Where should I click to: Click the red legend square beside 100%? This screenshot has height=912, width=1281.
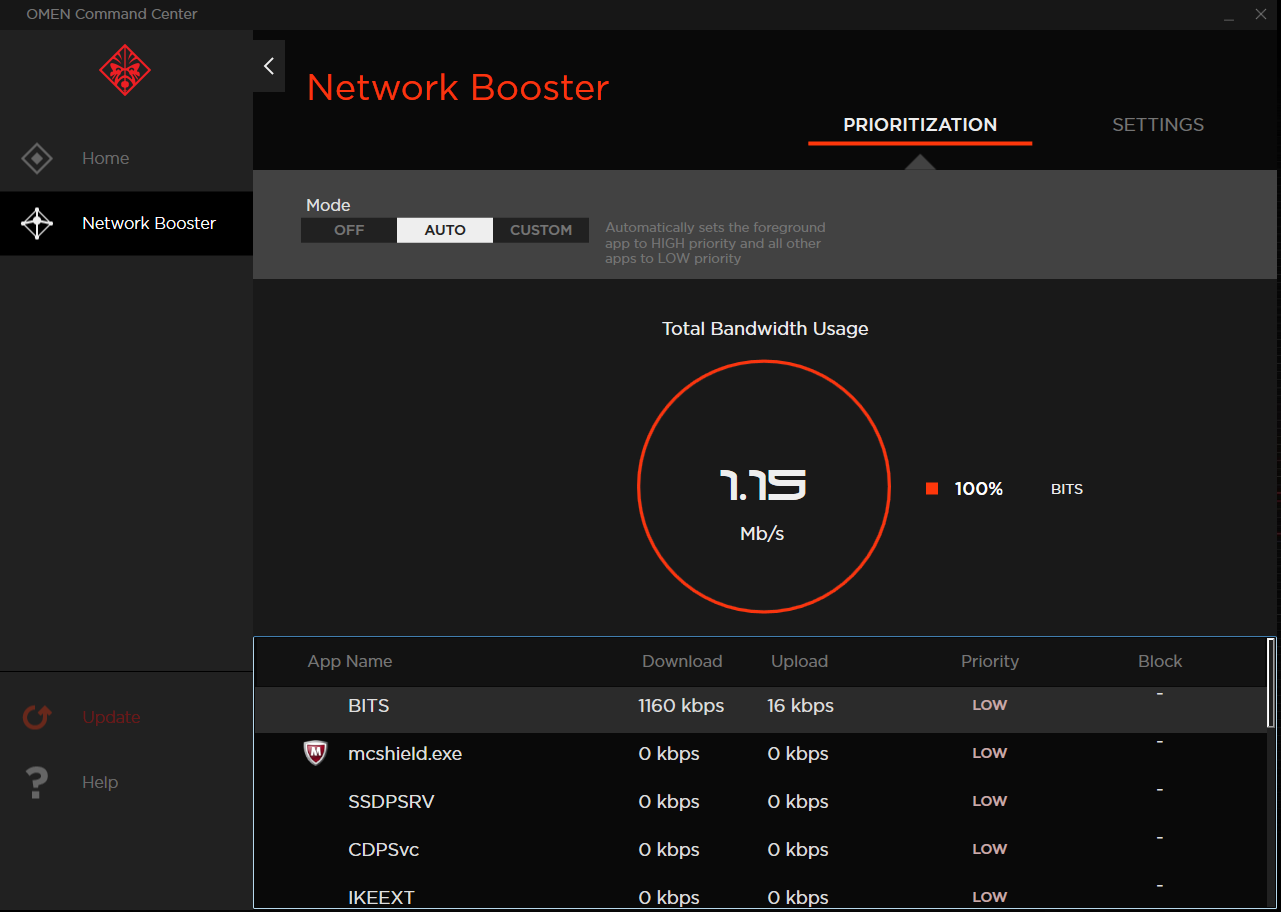tap(932, 489)
